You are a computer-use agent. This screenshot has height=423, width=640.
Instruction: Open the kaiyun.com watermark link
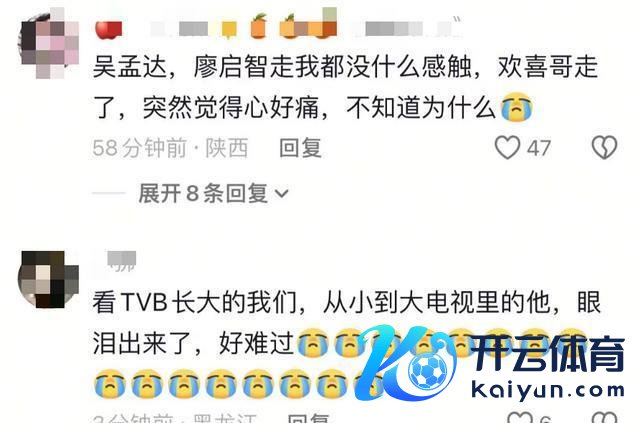pos(548,389)
